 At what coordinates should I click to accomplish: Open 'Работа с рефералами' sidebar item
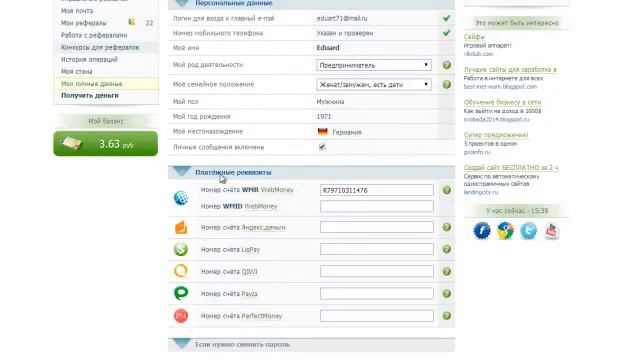pos(94,35)
